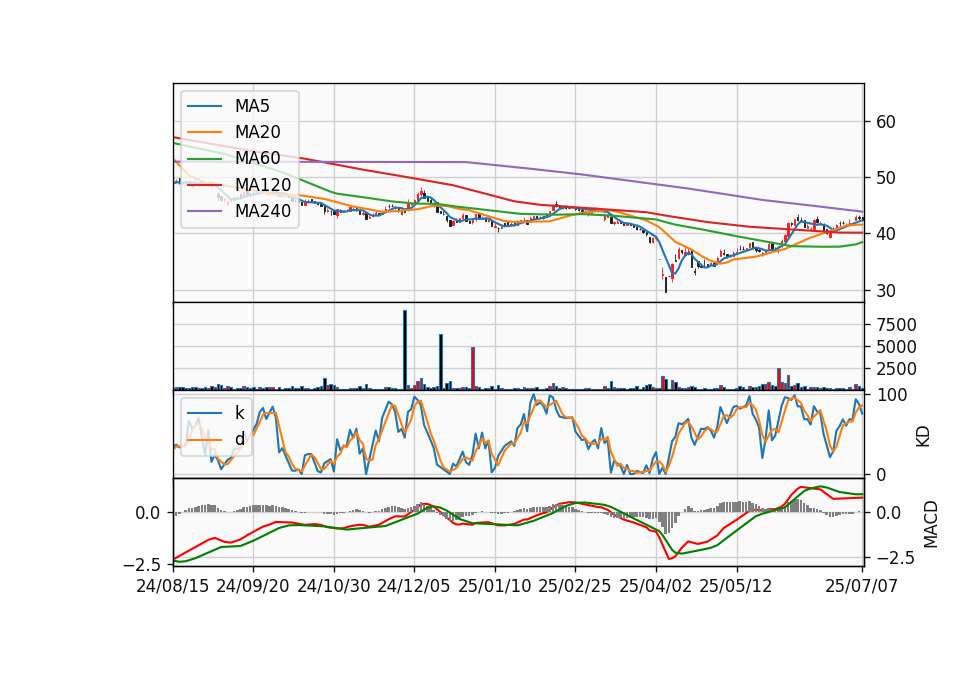Click the MA120 legend label
The height and width of the screenshot is (690, 960).
263,185
